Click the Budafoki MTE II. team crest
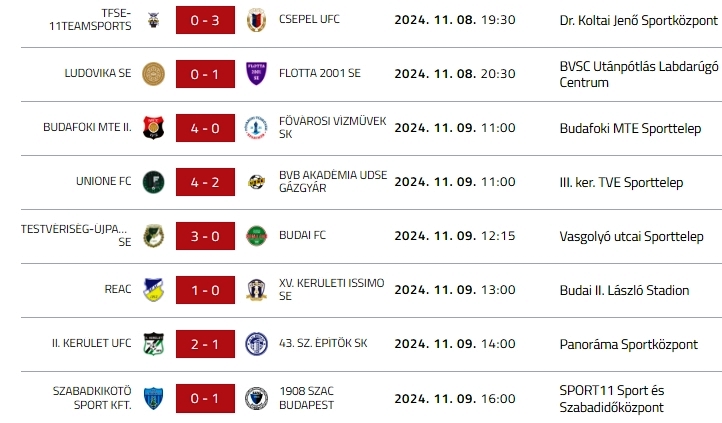Viewport: 722px width, 423px height. (x=154, y=128)
